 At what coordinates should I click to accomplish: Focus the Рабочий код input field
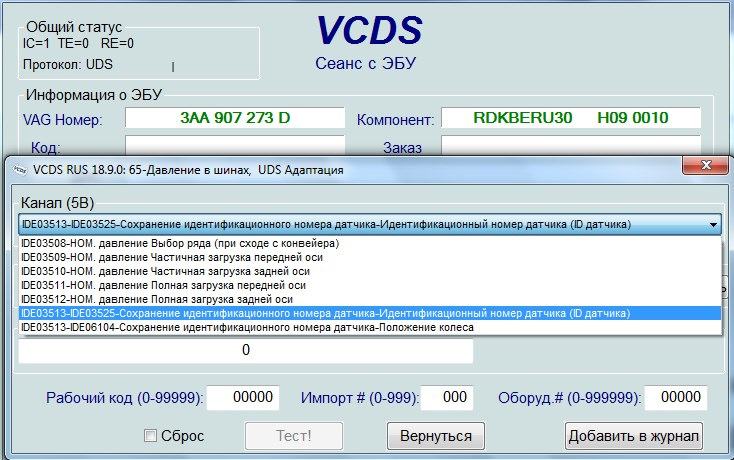pyautogui.click(x=243, y=398)
